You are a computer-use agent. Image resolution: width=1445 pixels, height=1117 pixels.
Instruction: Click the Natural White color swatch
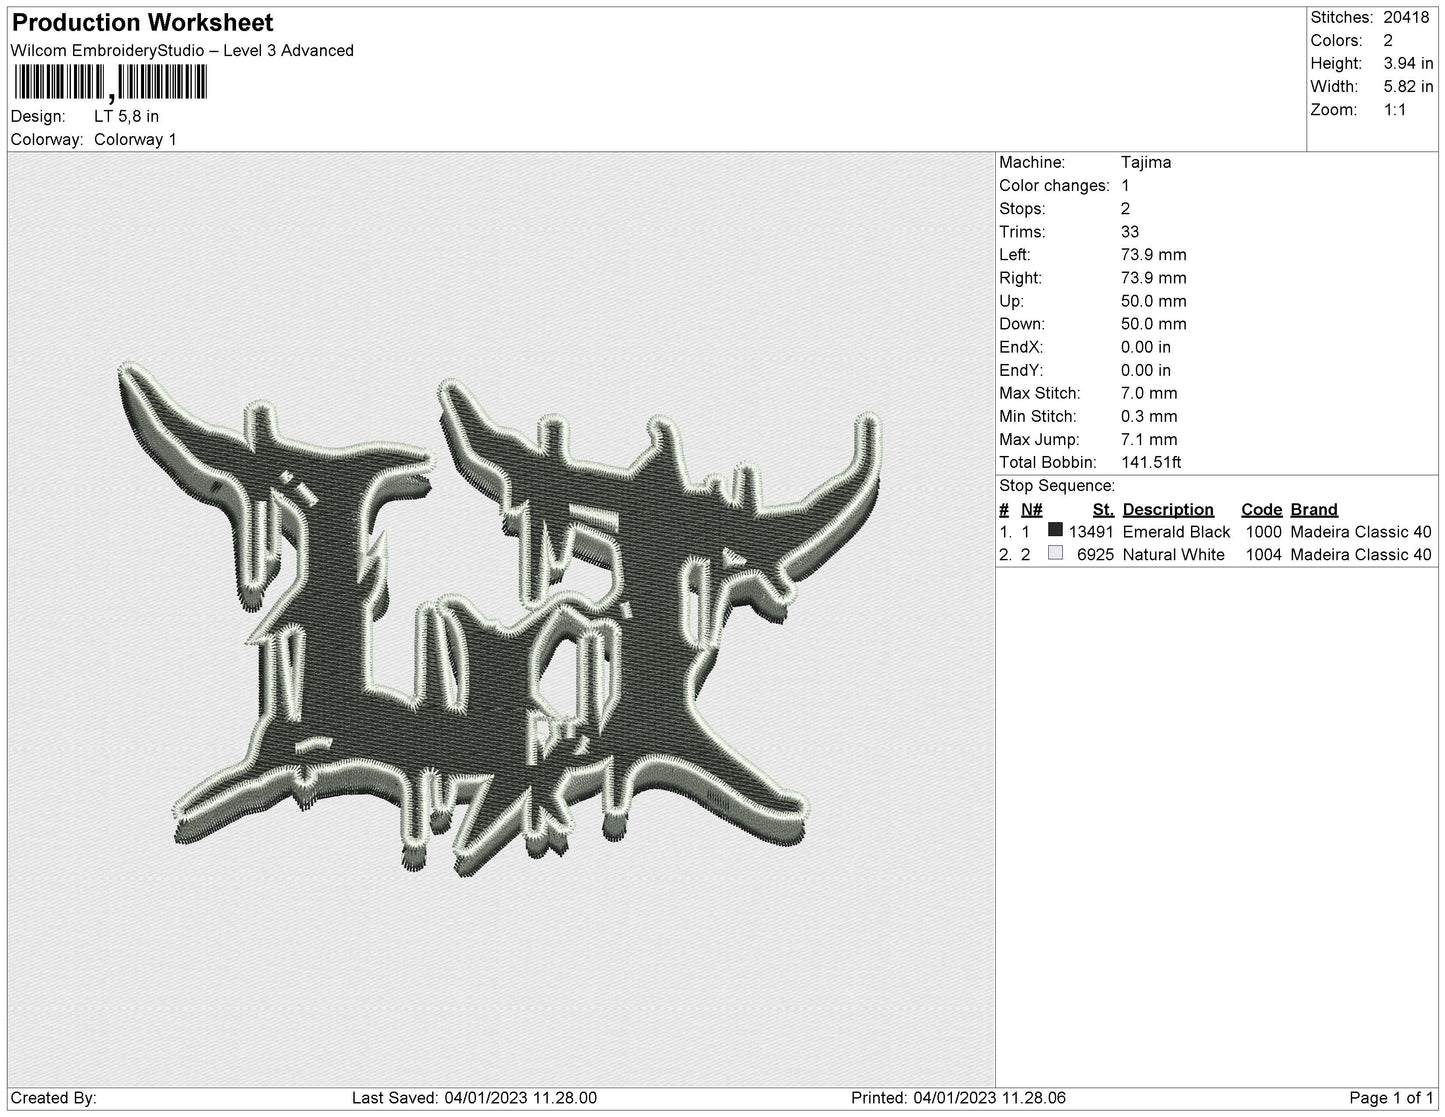[1055, 553]
